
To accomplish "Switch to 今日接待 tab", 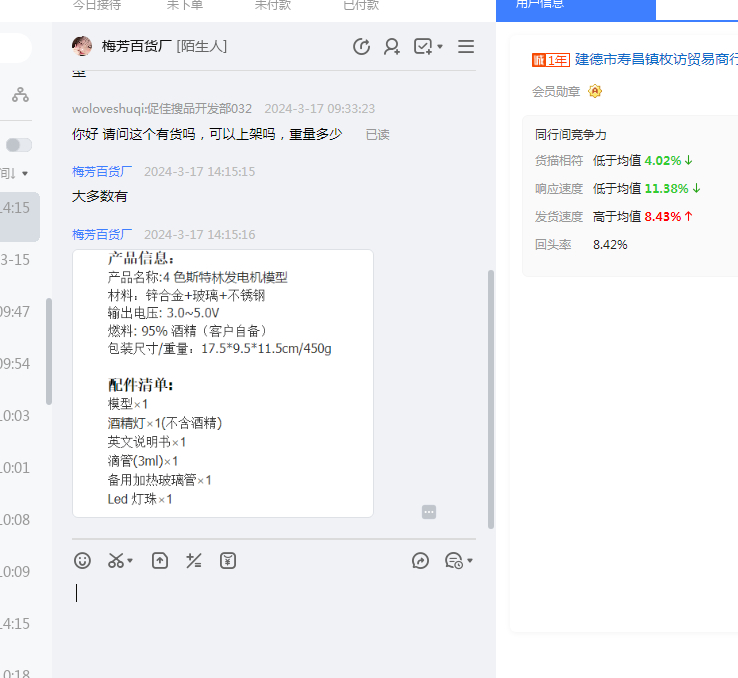I will 97,5.
